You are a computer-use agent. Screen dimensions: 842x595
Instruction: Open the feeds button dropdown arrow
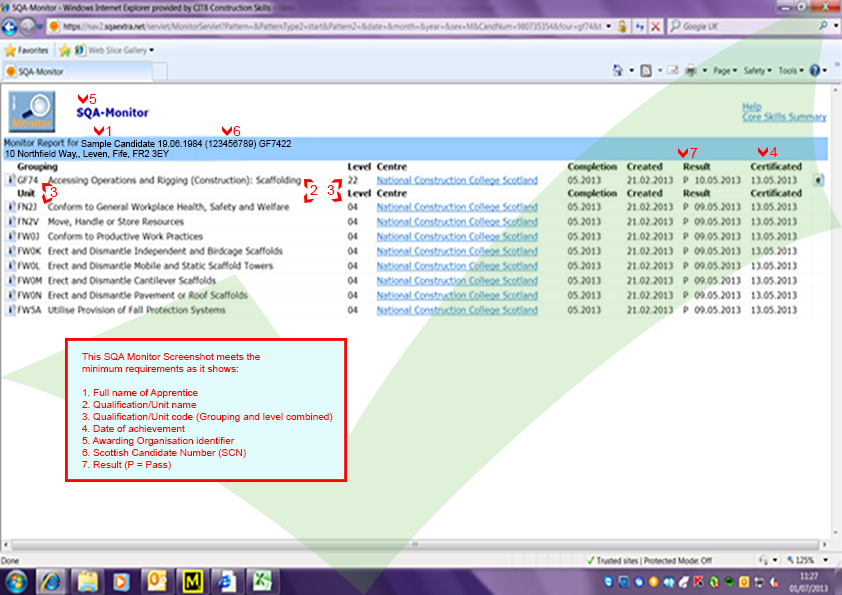(660, 70)
